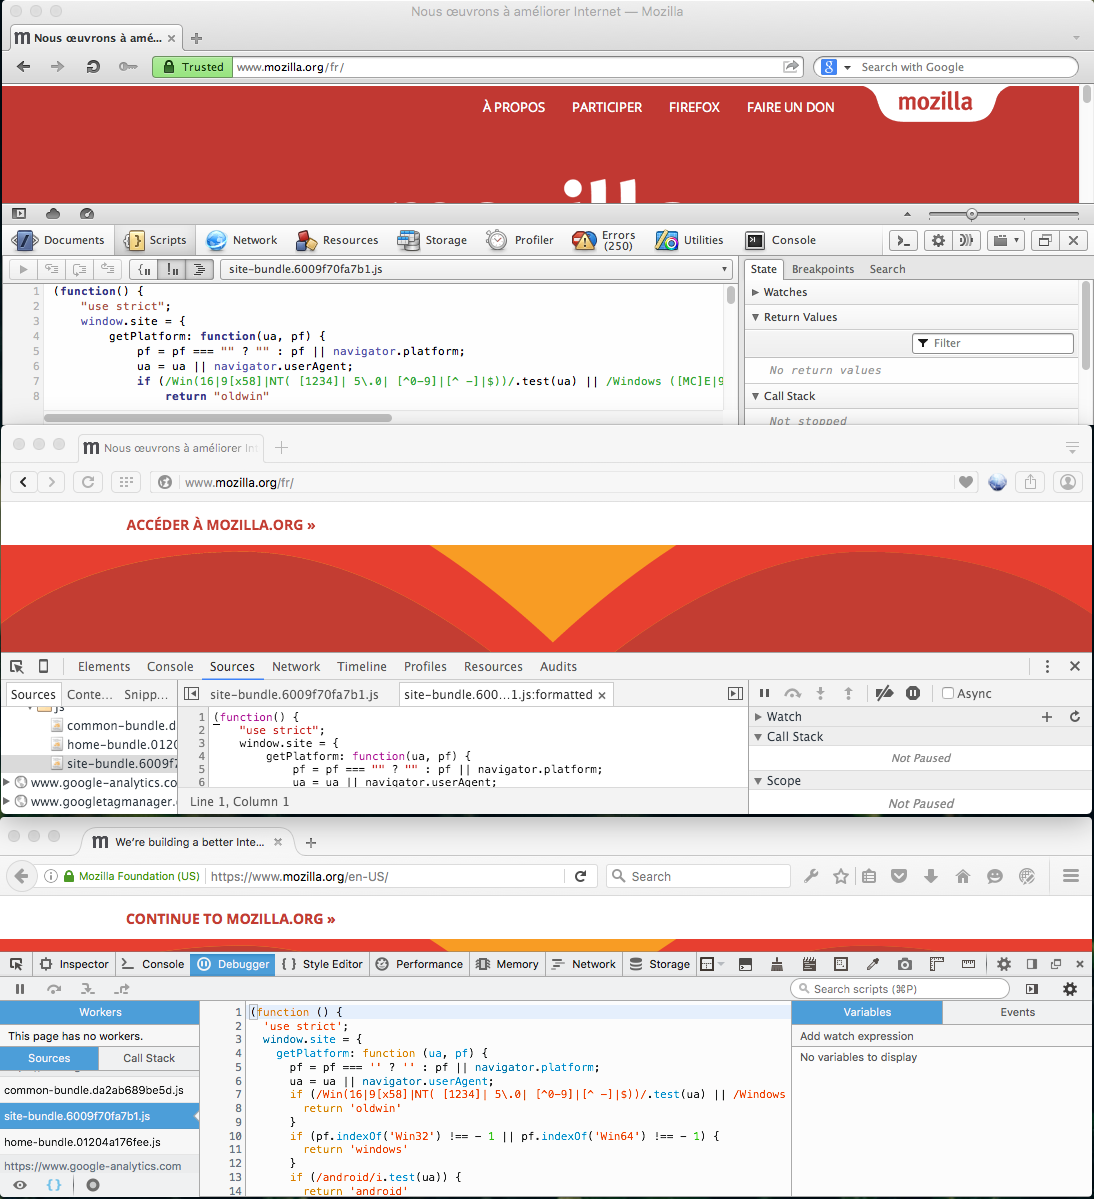The height and width of the screenshot is (1199, 1094).
Task: Toggle black box eye icon in Firefox debugger
Action: (20, 1185)
